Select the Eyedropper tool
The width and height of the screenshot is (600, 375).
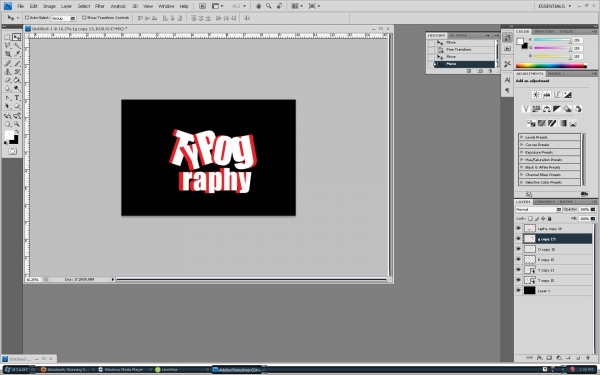tap(16, 54)
